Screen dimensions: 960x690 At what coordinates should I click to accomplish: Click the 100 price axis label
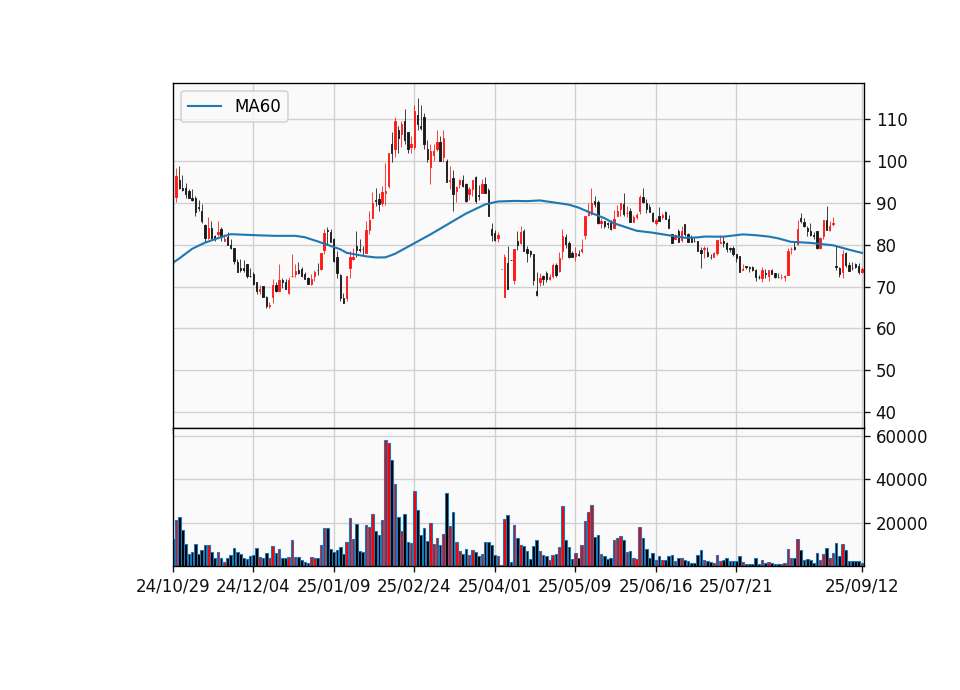tap(892, 162)
